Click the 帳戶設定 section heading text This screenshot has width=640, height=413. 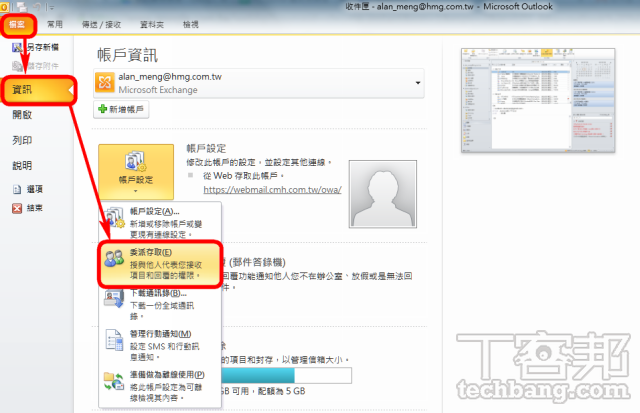[206, 149]
